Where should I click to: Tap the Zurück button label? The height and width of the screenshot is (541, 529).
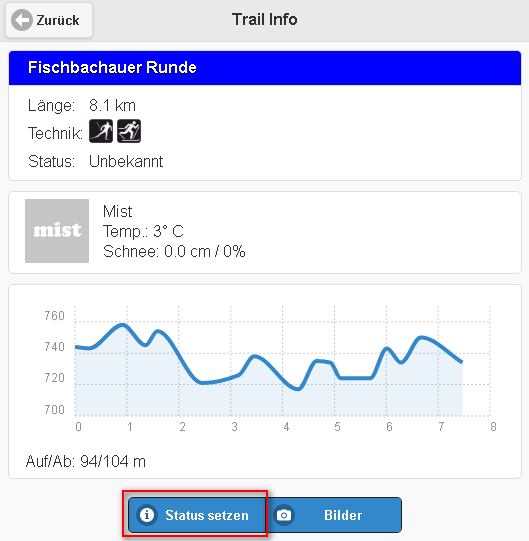pos(58,20)
